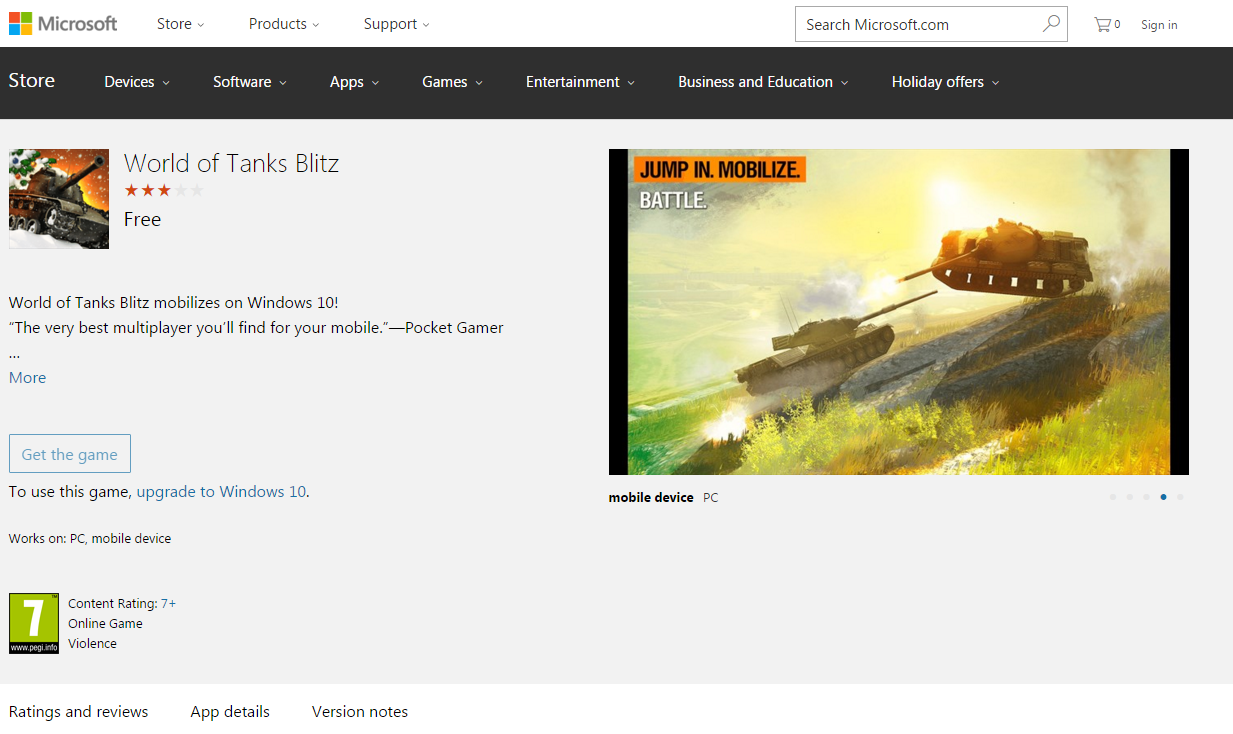Image resolution: width=1233 pixels, height=734 pixels.
Task: Click the tank battle screenshot
Action: [899, 312]
